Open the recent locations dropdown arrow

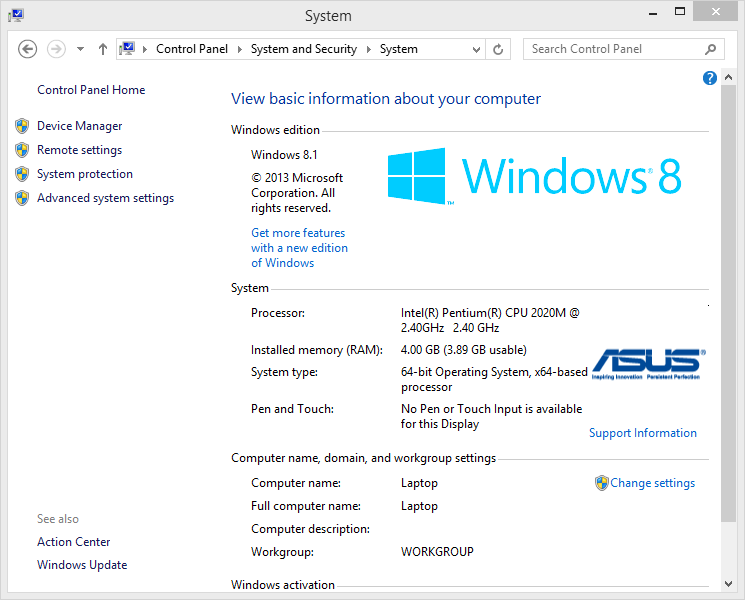click(80, 49)
